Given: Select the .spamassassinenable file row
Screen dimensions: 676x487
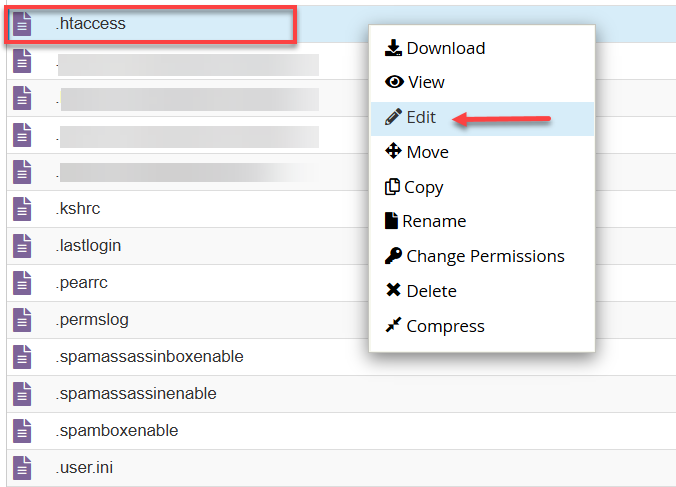Looking at the screenshot, I should pos(136,394).
